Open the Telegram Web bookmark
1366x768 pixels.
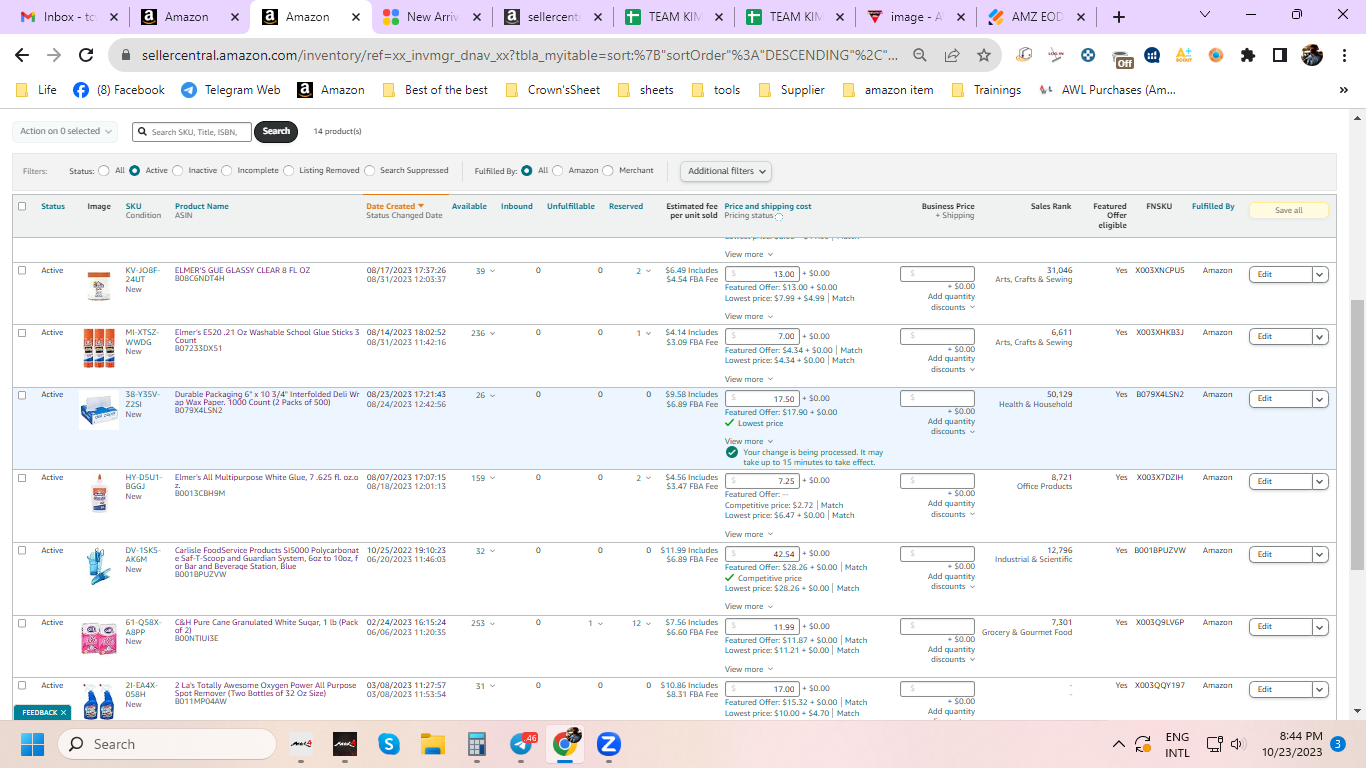pyautogui.click(x=231, y=90)
